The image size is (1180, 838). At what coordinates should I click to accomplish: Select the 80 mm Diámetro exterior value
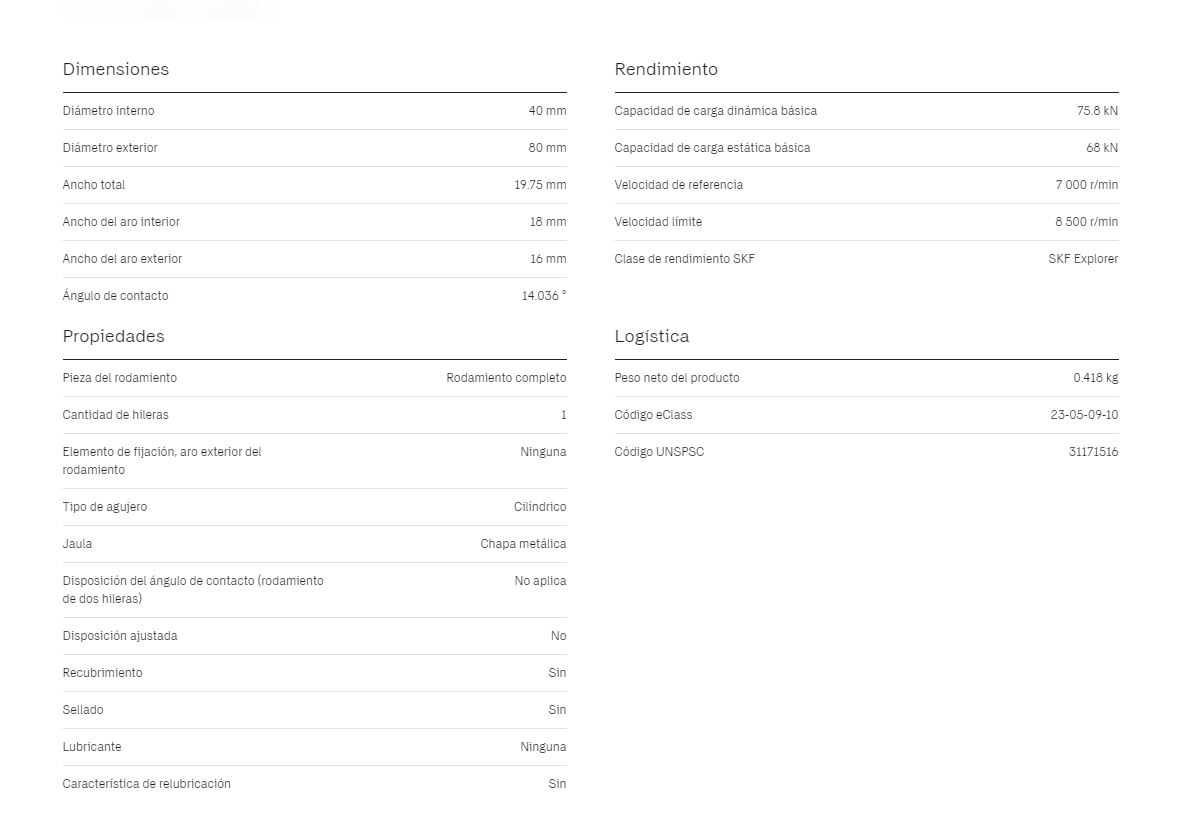(547, 147)
